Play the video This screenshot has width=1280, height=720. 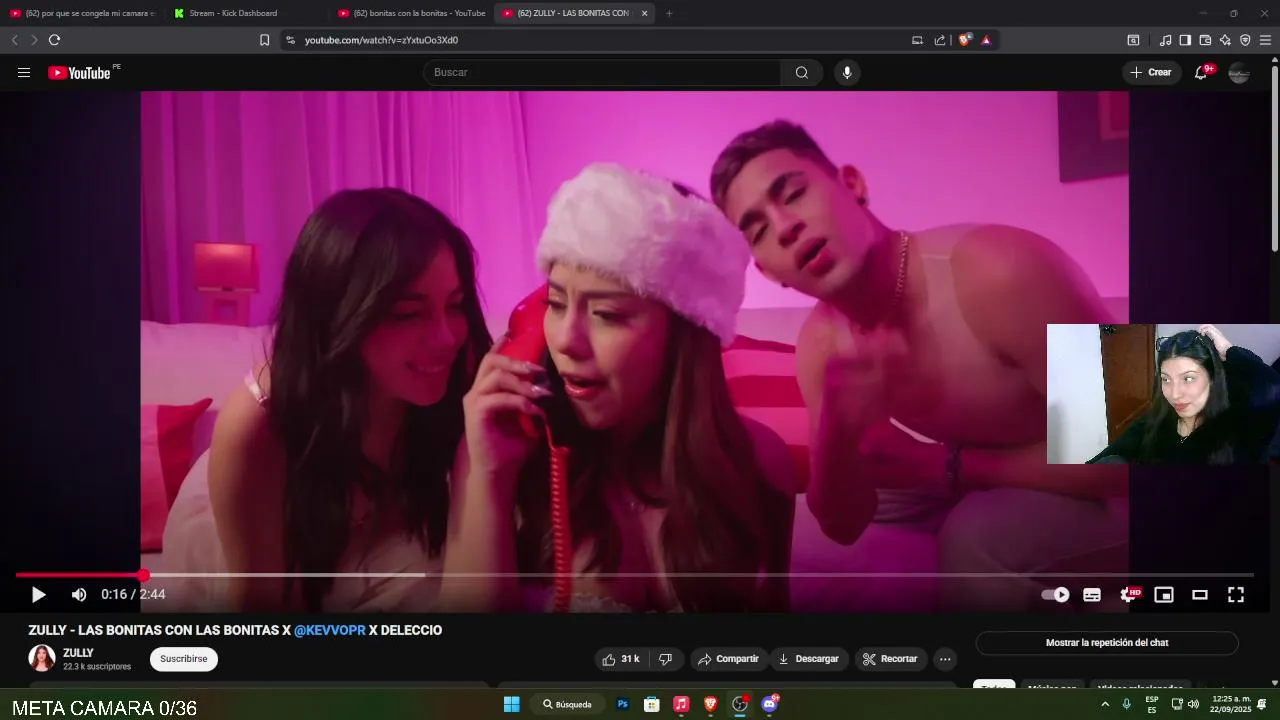point(38,595)
